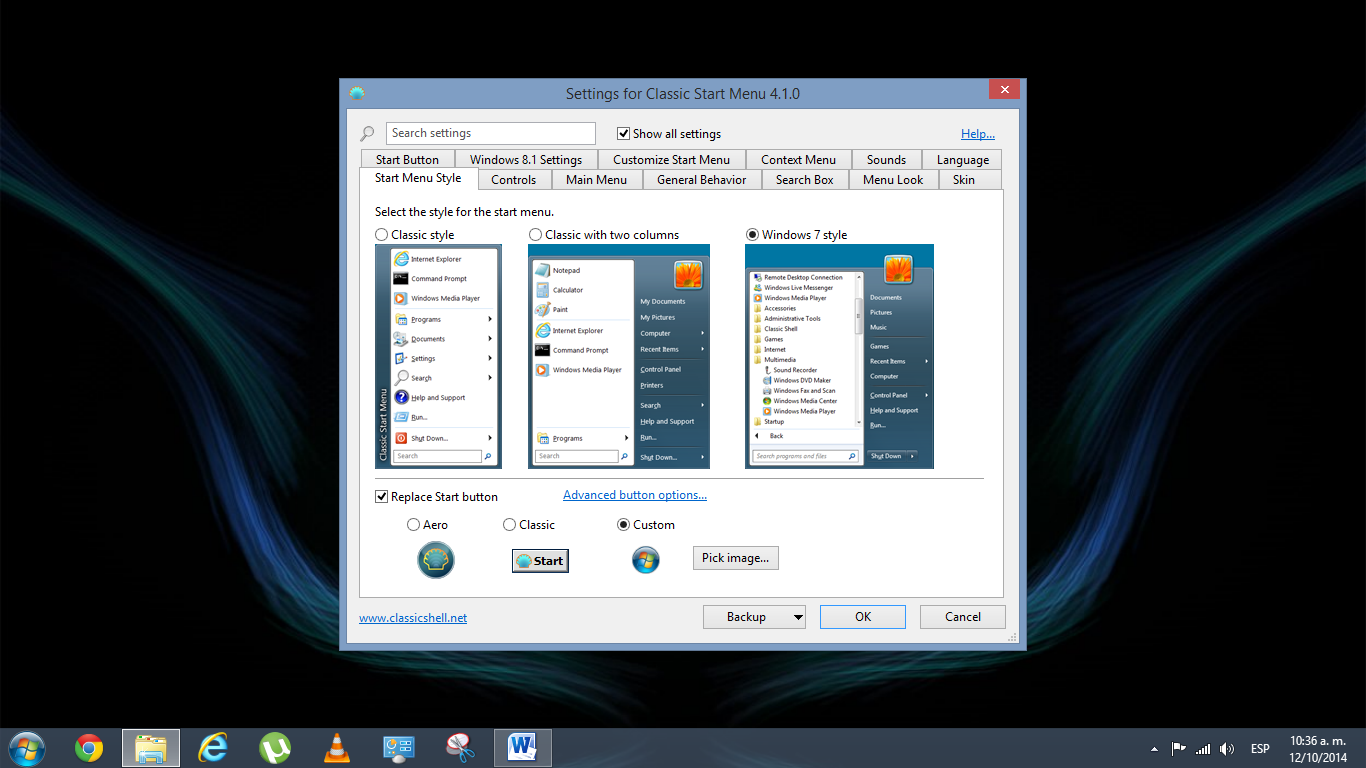Viewport: 1366px width, 768px height.
Task: Click the Search settings input field
Action: (490, 133)
